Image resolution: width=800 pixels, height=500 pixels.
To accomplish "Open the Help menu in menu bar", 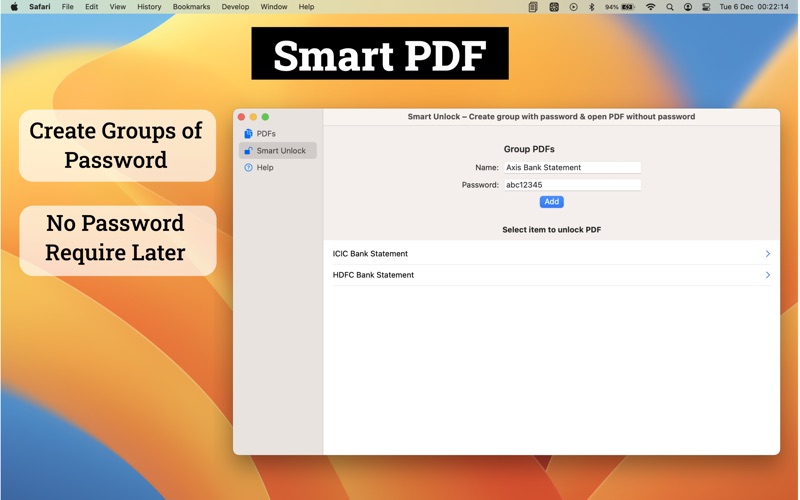I will [x=306, y=7].
